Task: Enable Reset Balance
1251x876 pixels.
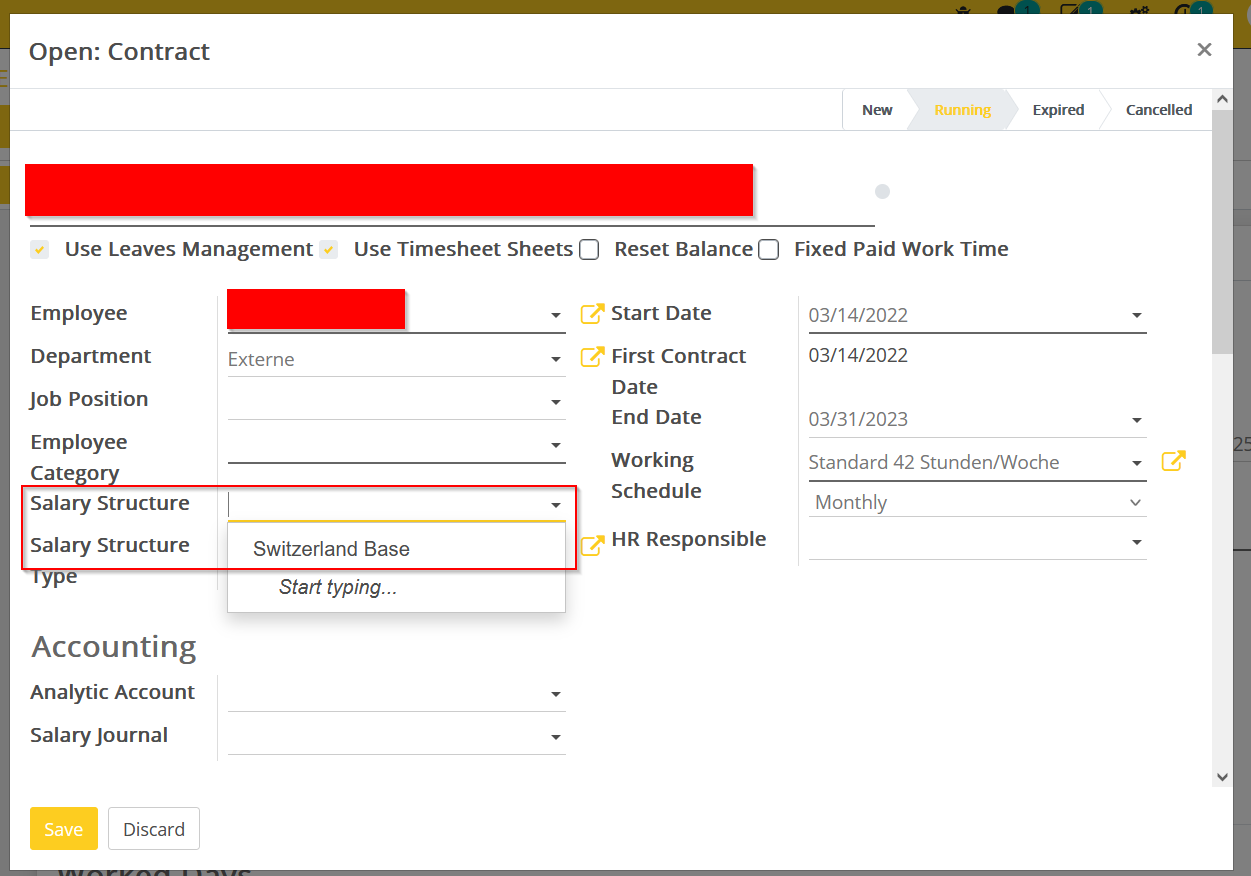Action: click(x=589, y=249)
